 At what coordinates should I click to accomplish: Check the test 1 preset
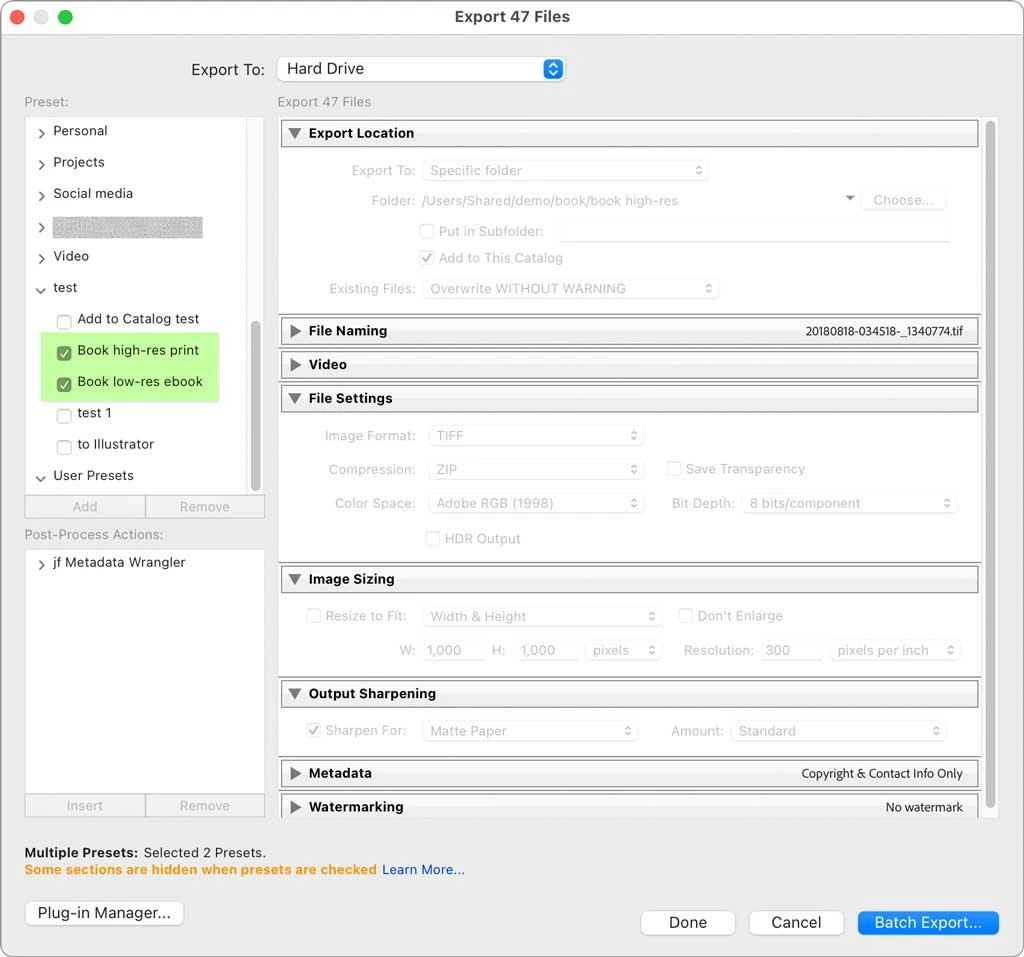(64, 415)
